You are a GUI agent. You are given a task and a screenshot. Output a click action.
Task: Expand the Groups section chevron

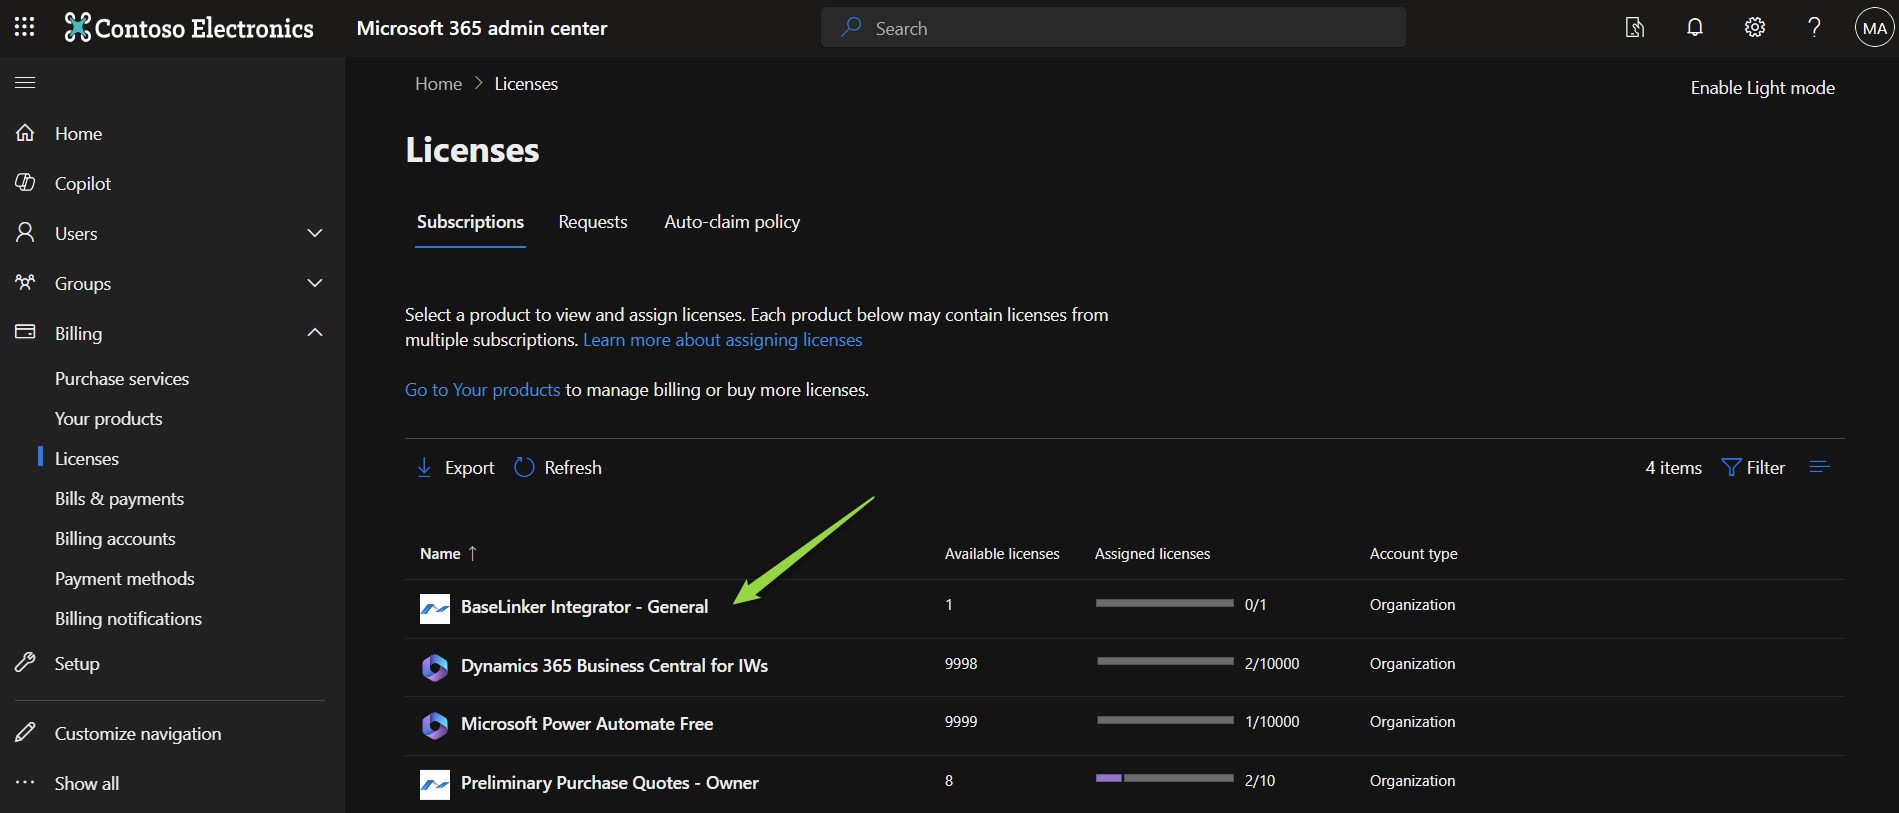[x=315, y=283]
